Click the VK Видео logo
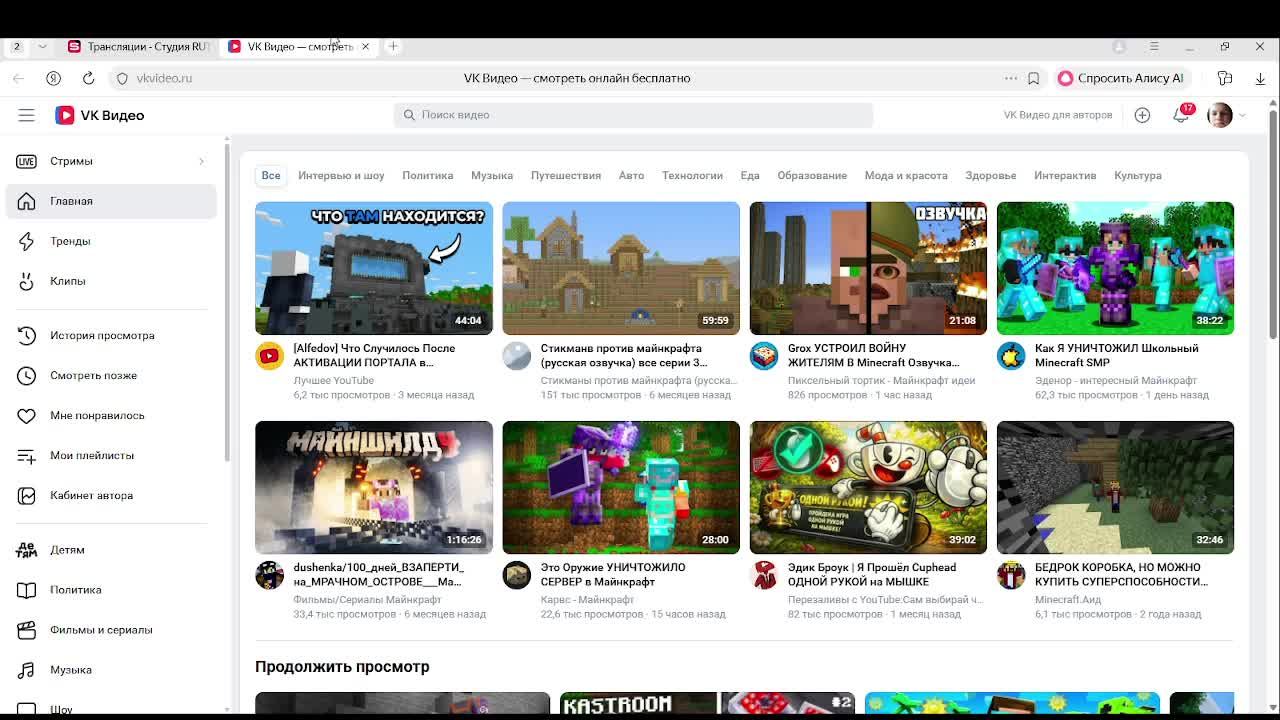The width and height of the screenshot is (1280, 720). pos(100,115)
